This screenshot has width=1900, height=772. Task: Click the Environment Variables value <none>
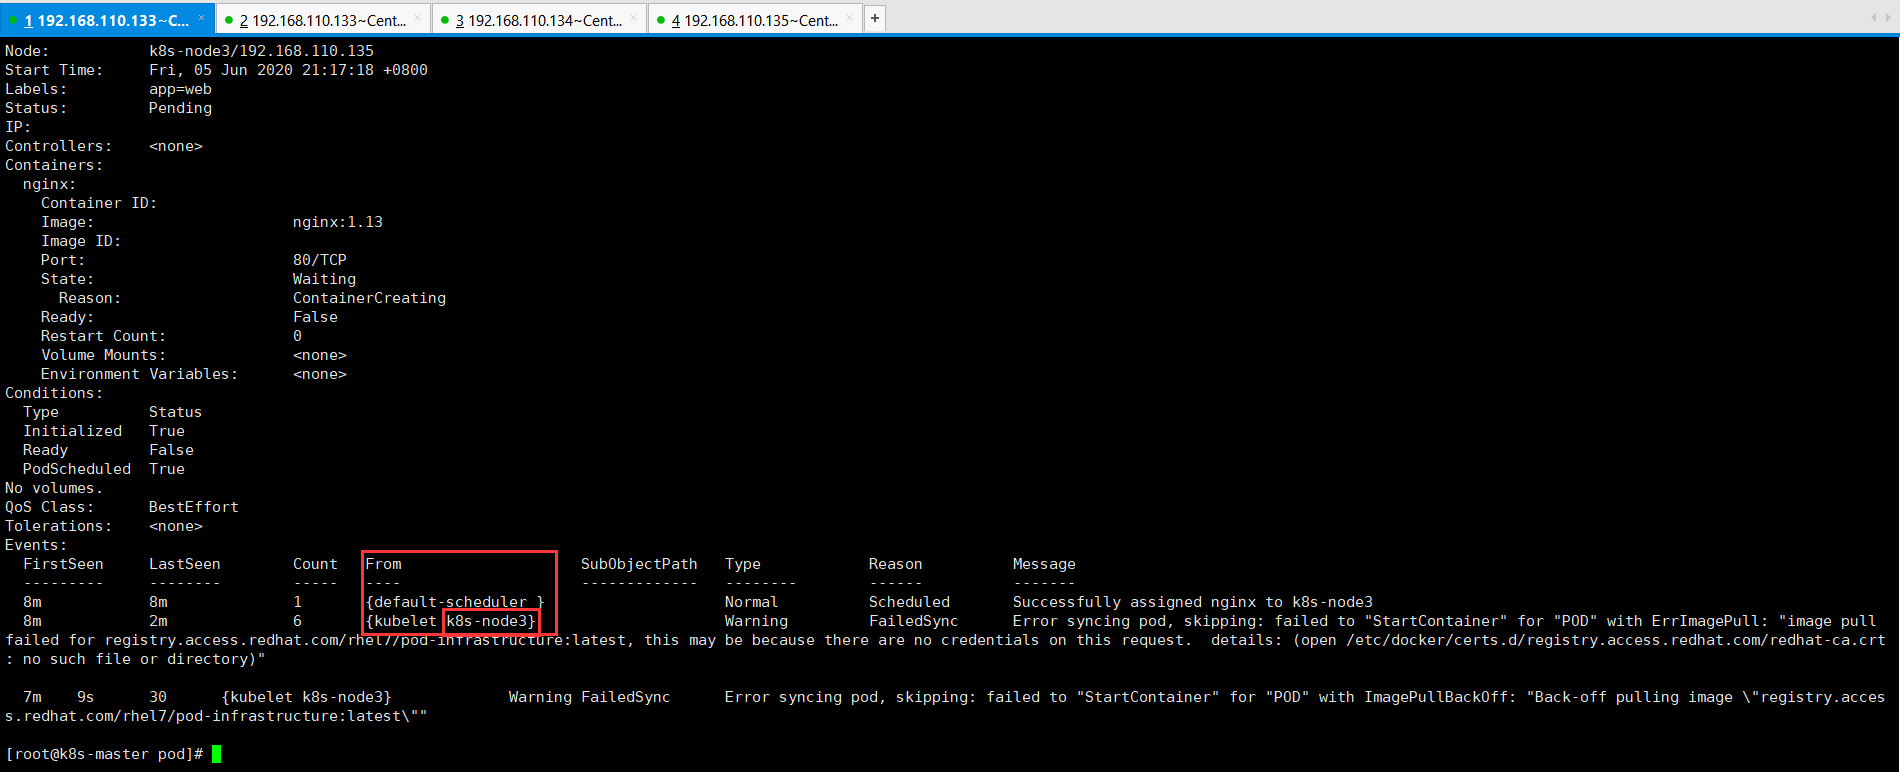(320, 374)
